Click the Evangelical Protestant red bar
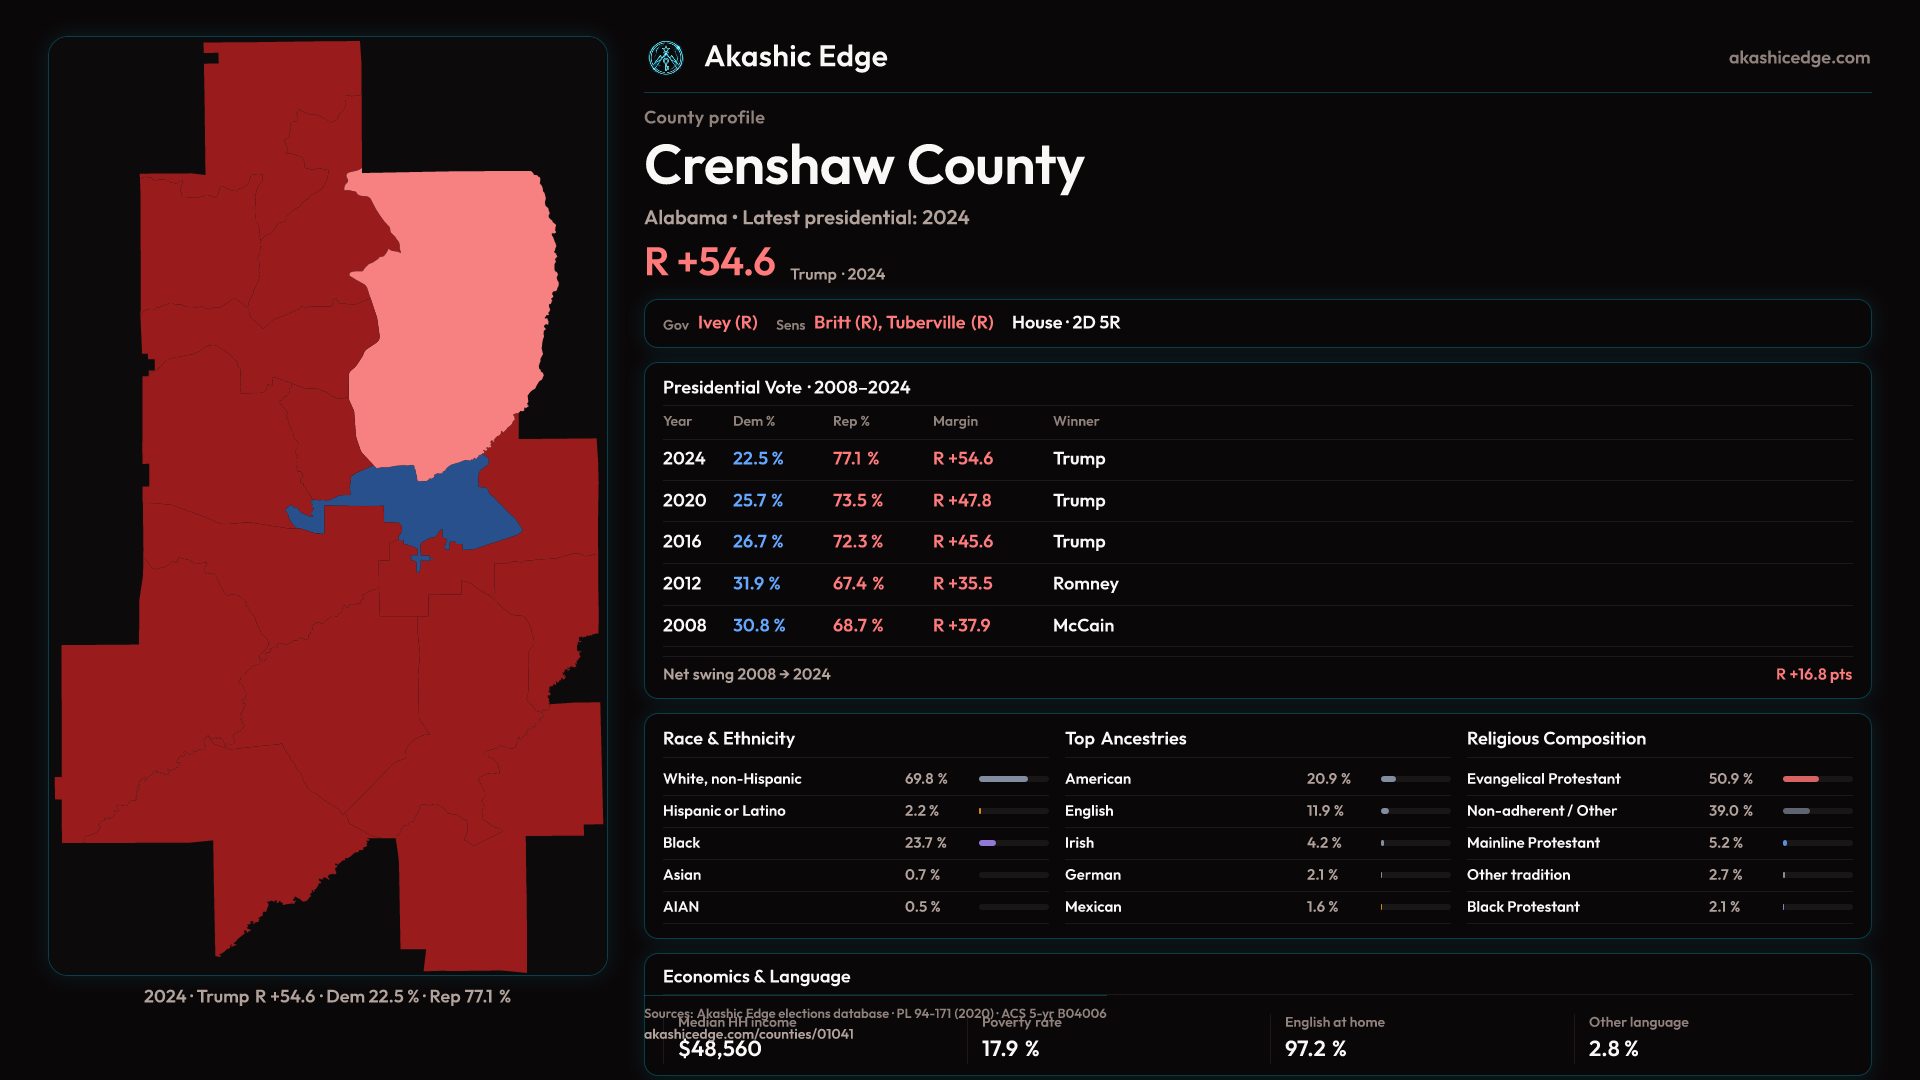 [1801, 779]
